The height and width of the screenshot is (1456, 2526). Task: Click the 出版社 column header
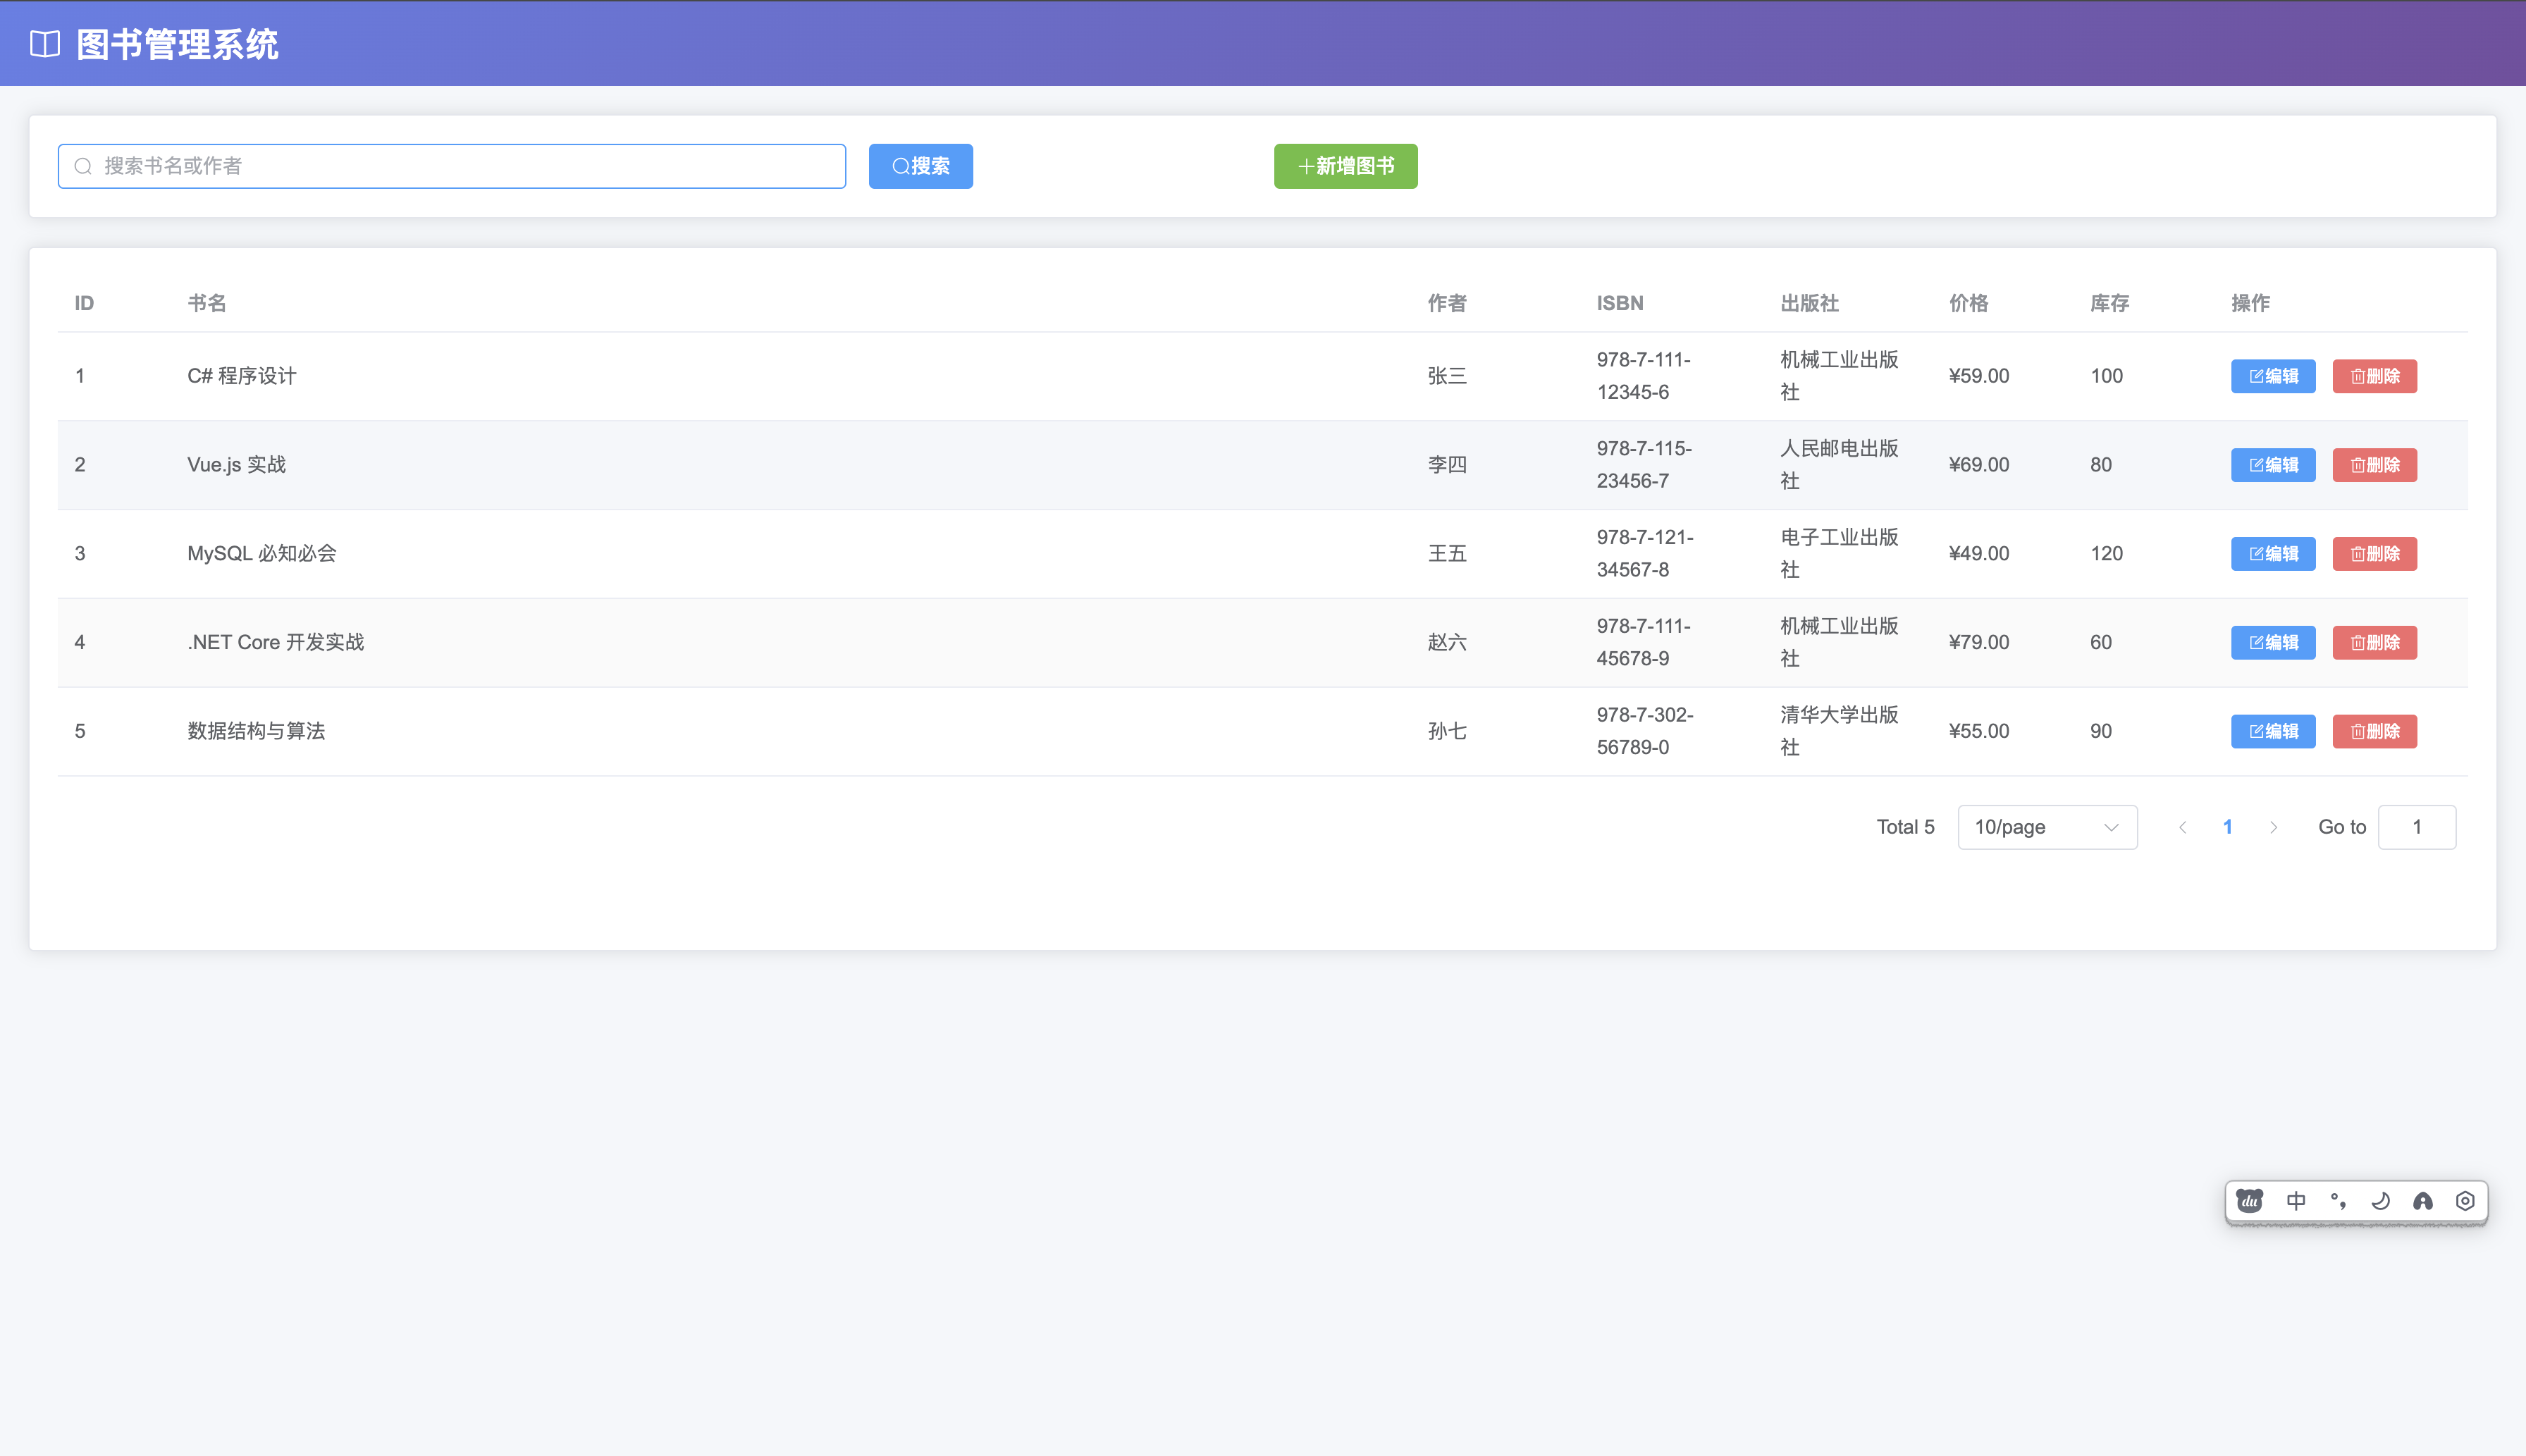1809,303
